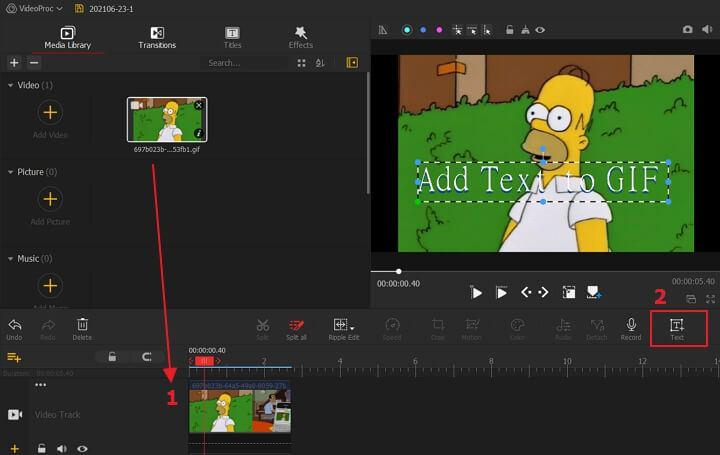Click the Add Video plus button
This screenshot has width=720, height=455.
50,113
